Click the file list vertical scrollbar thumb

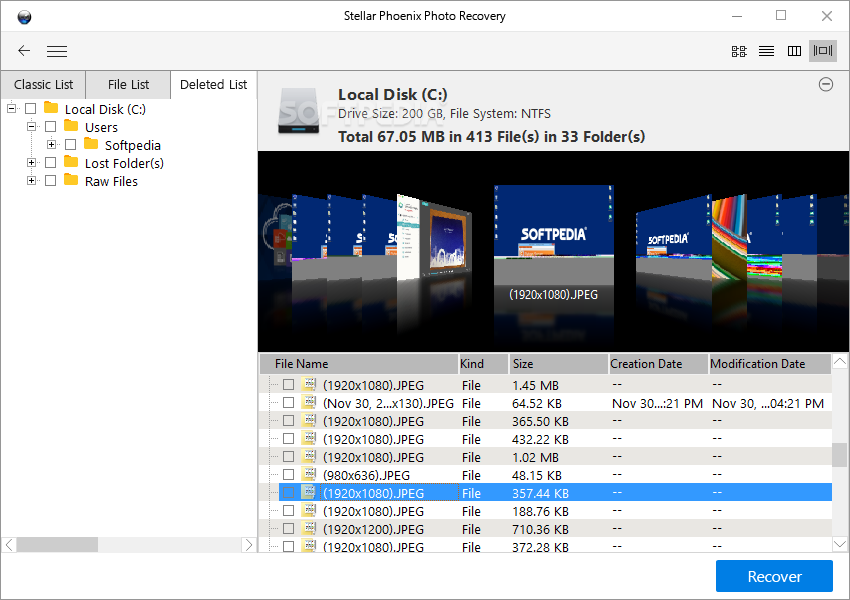pyautogui.click(x=840, y=455)
